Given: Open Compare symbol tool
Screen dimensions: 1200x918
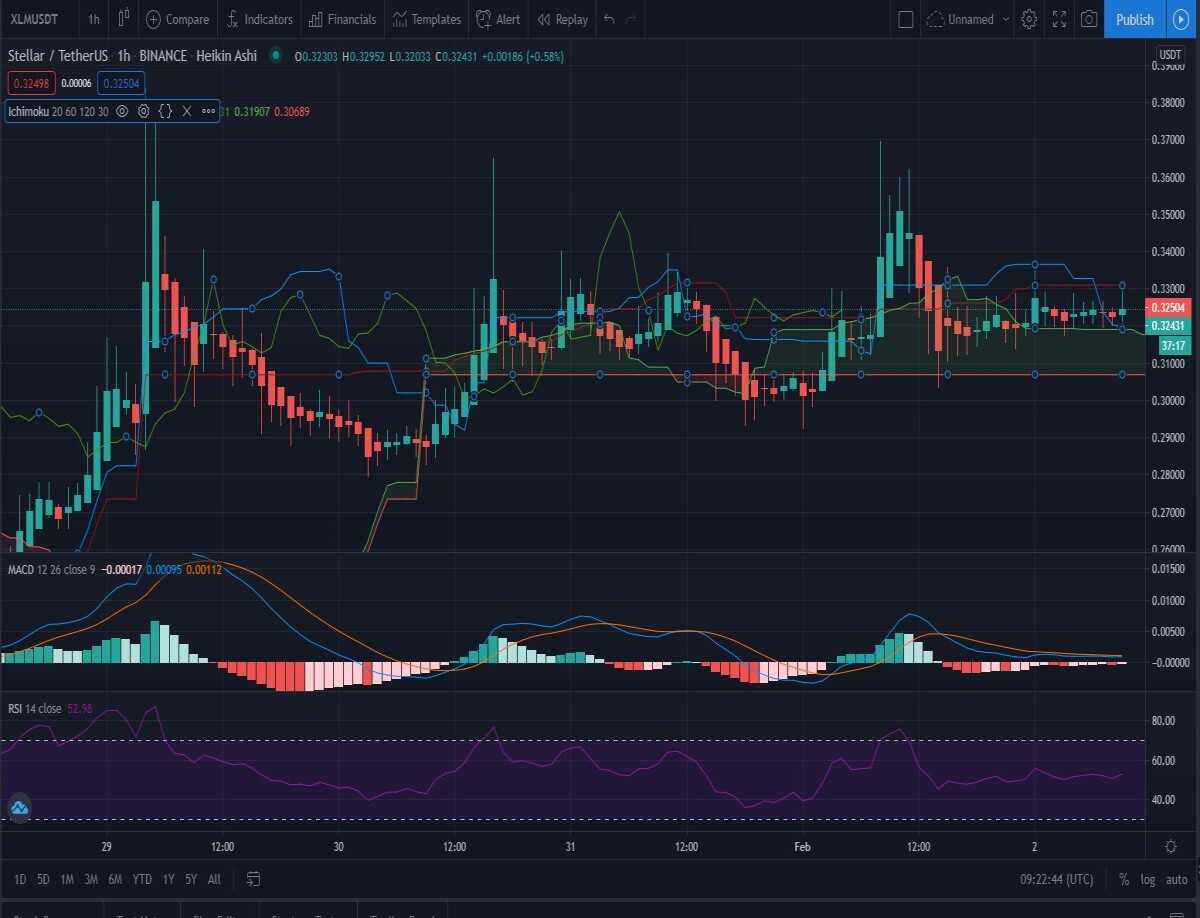Looking at the screenshot, I should point(178,19).
